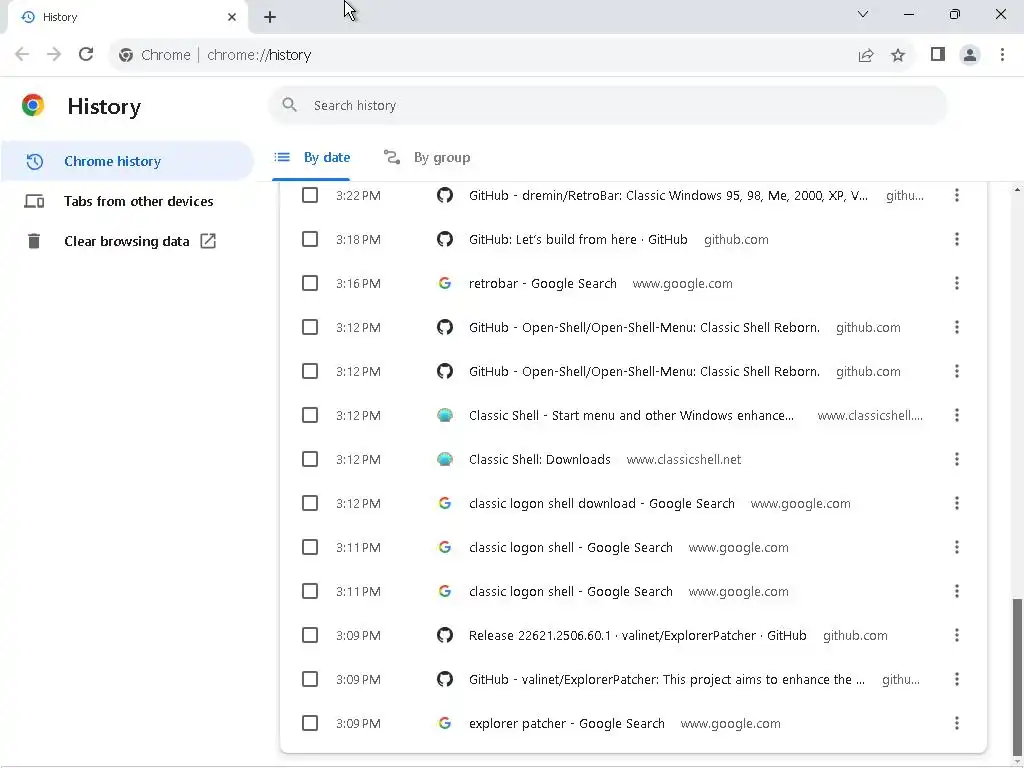Check the 3:18 PM GitHub entry
This screenshot has width=1024, height=768.
click(x=310, y=239)
